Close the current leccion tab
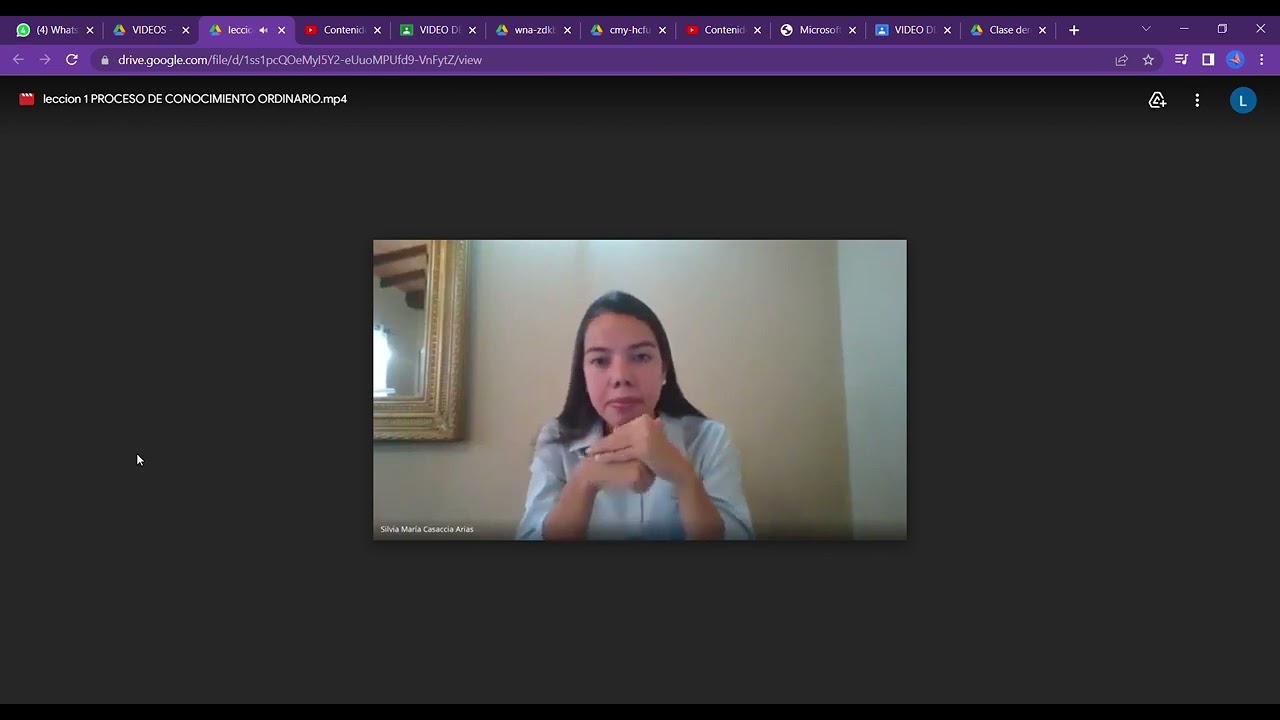The height and width of the screenshot is (720, 1280). [x=281, y=30]
